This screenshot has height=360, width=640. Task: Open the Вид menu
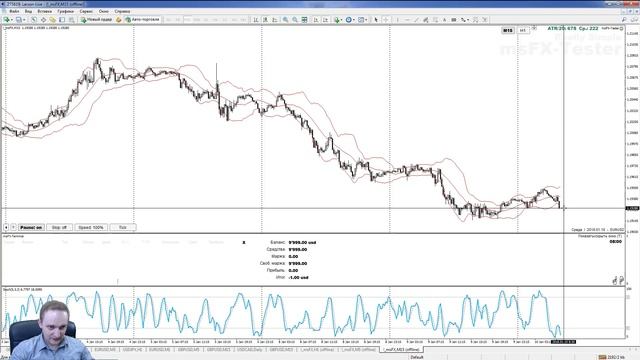click(28, 11)
